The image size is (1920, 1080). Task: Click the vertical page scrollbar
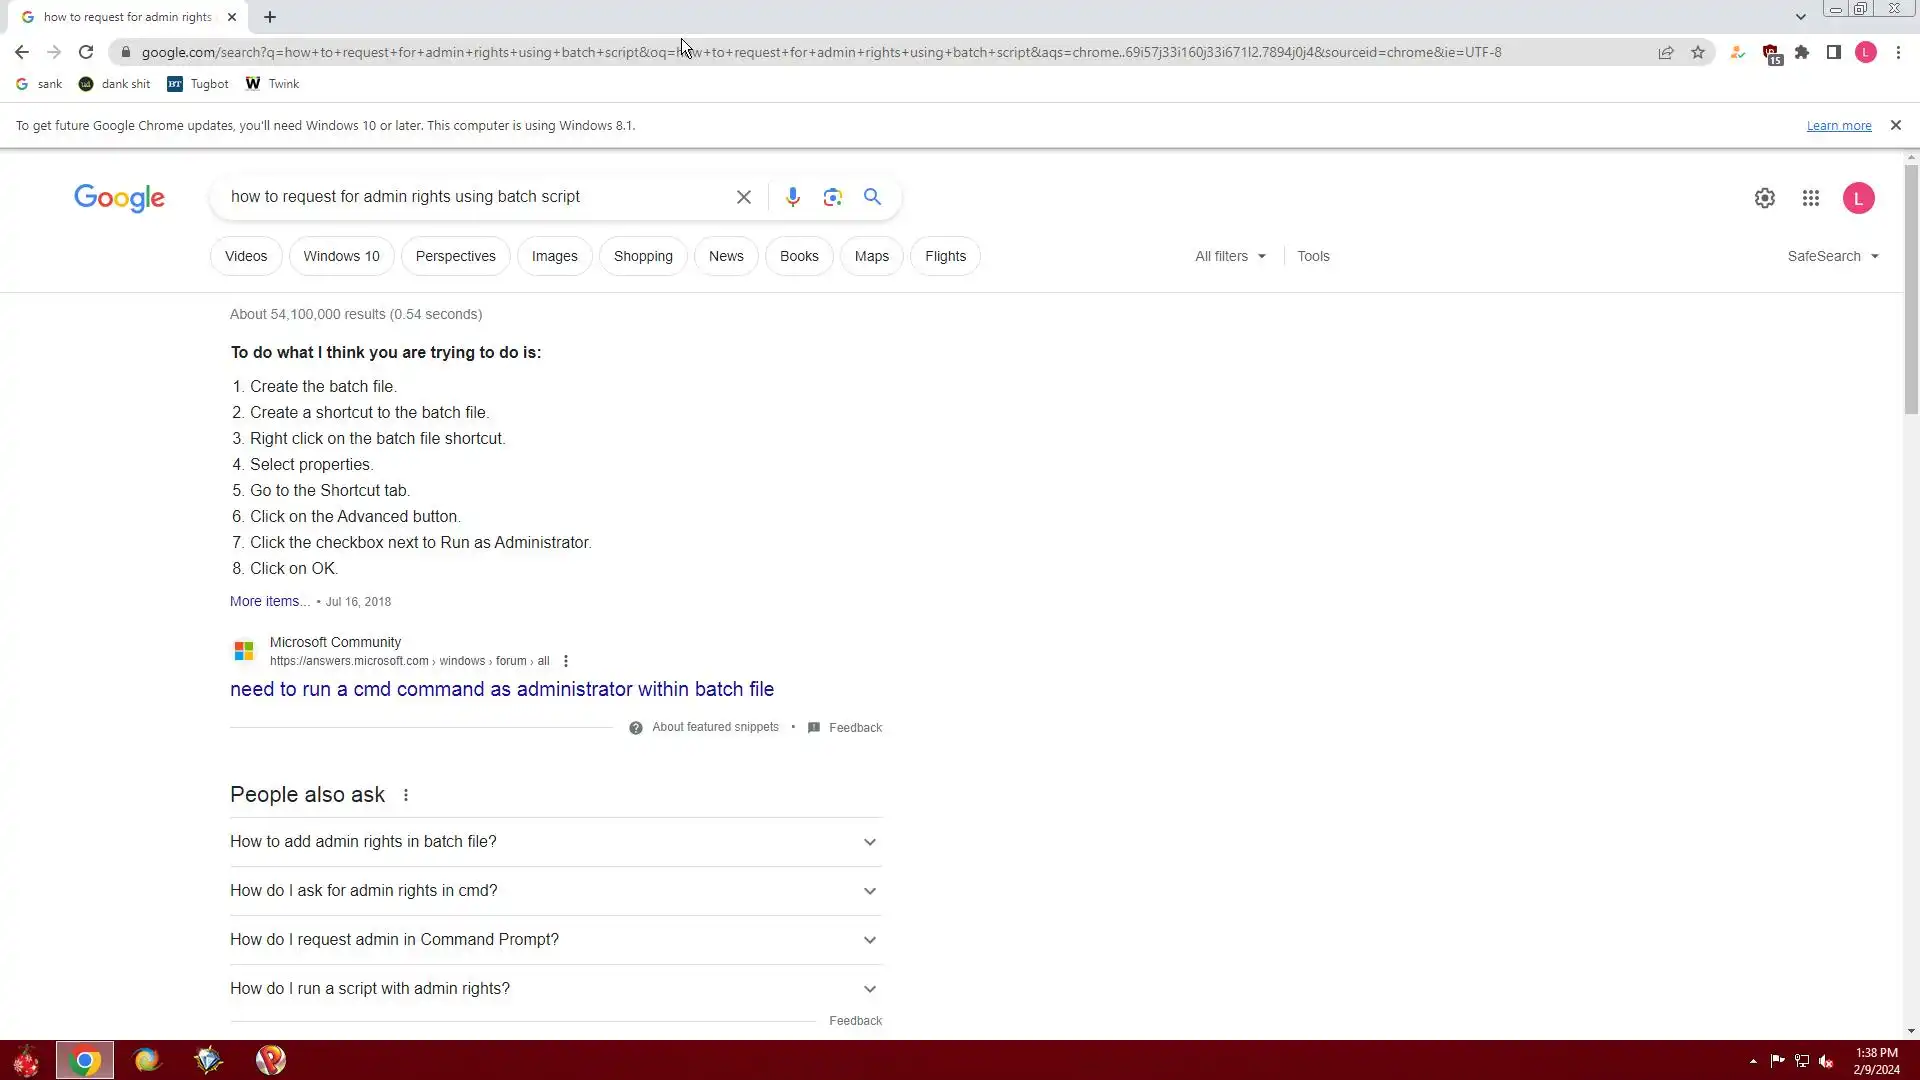click(x=1911, y=290)
